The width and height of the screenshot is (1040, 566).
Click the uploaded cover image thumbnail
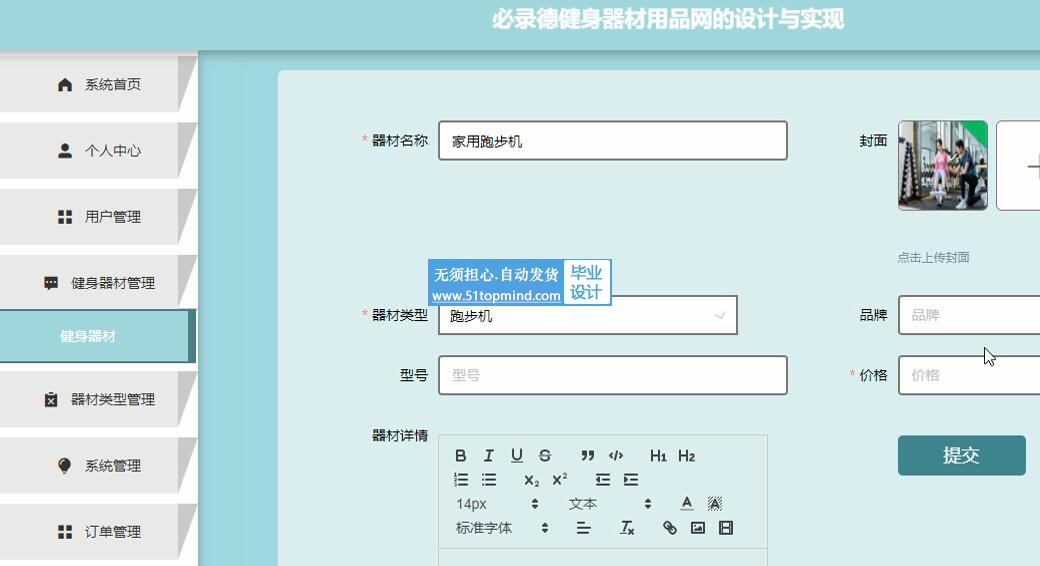[x=942, y=166]
